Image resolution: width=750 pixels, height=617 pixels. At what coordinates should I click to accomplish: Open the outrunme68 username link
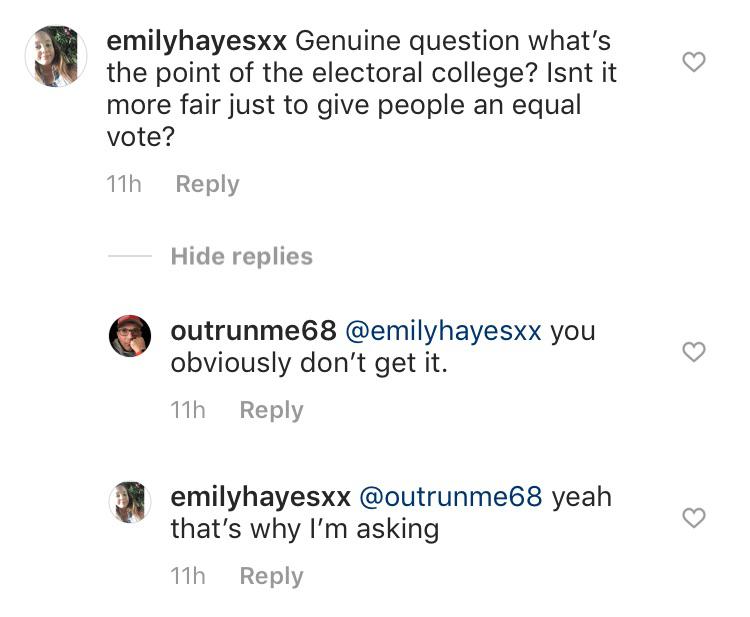pos(253,331)
